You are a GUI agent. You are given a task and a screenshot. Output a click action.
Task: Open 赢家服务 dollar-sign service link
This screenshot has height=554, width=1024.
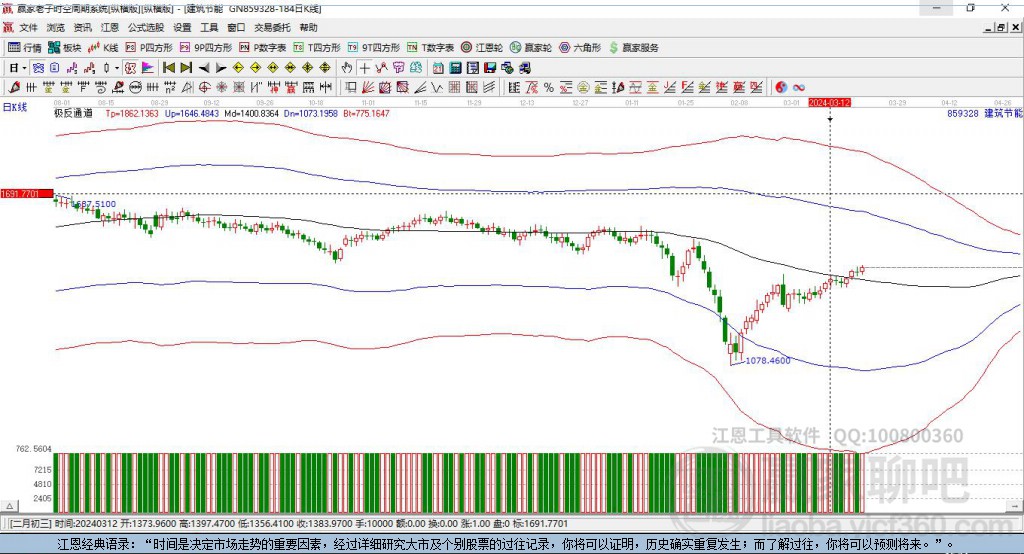[x=634, y=48]
